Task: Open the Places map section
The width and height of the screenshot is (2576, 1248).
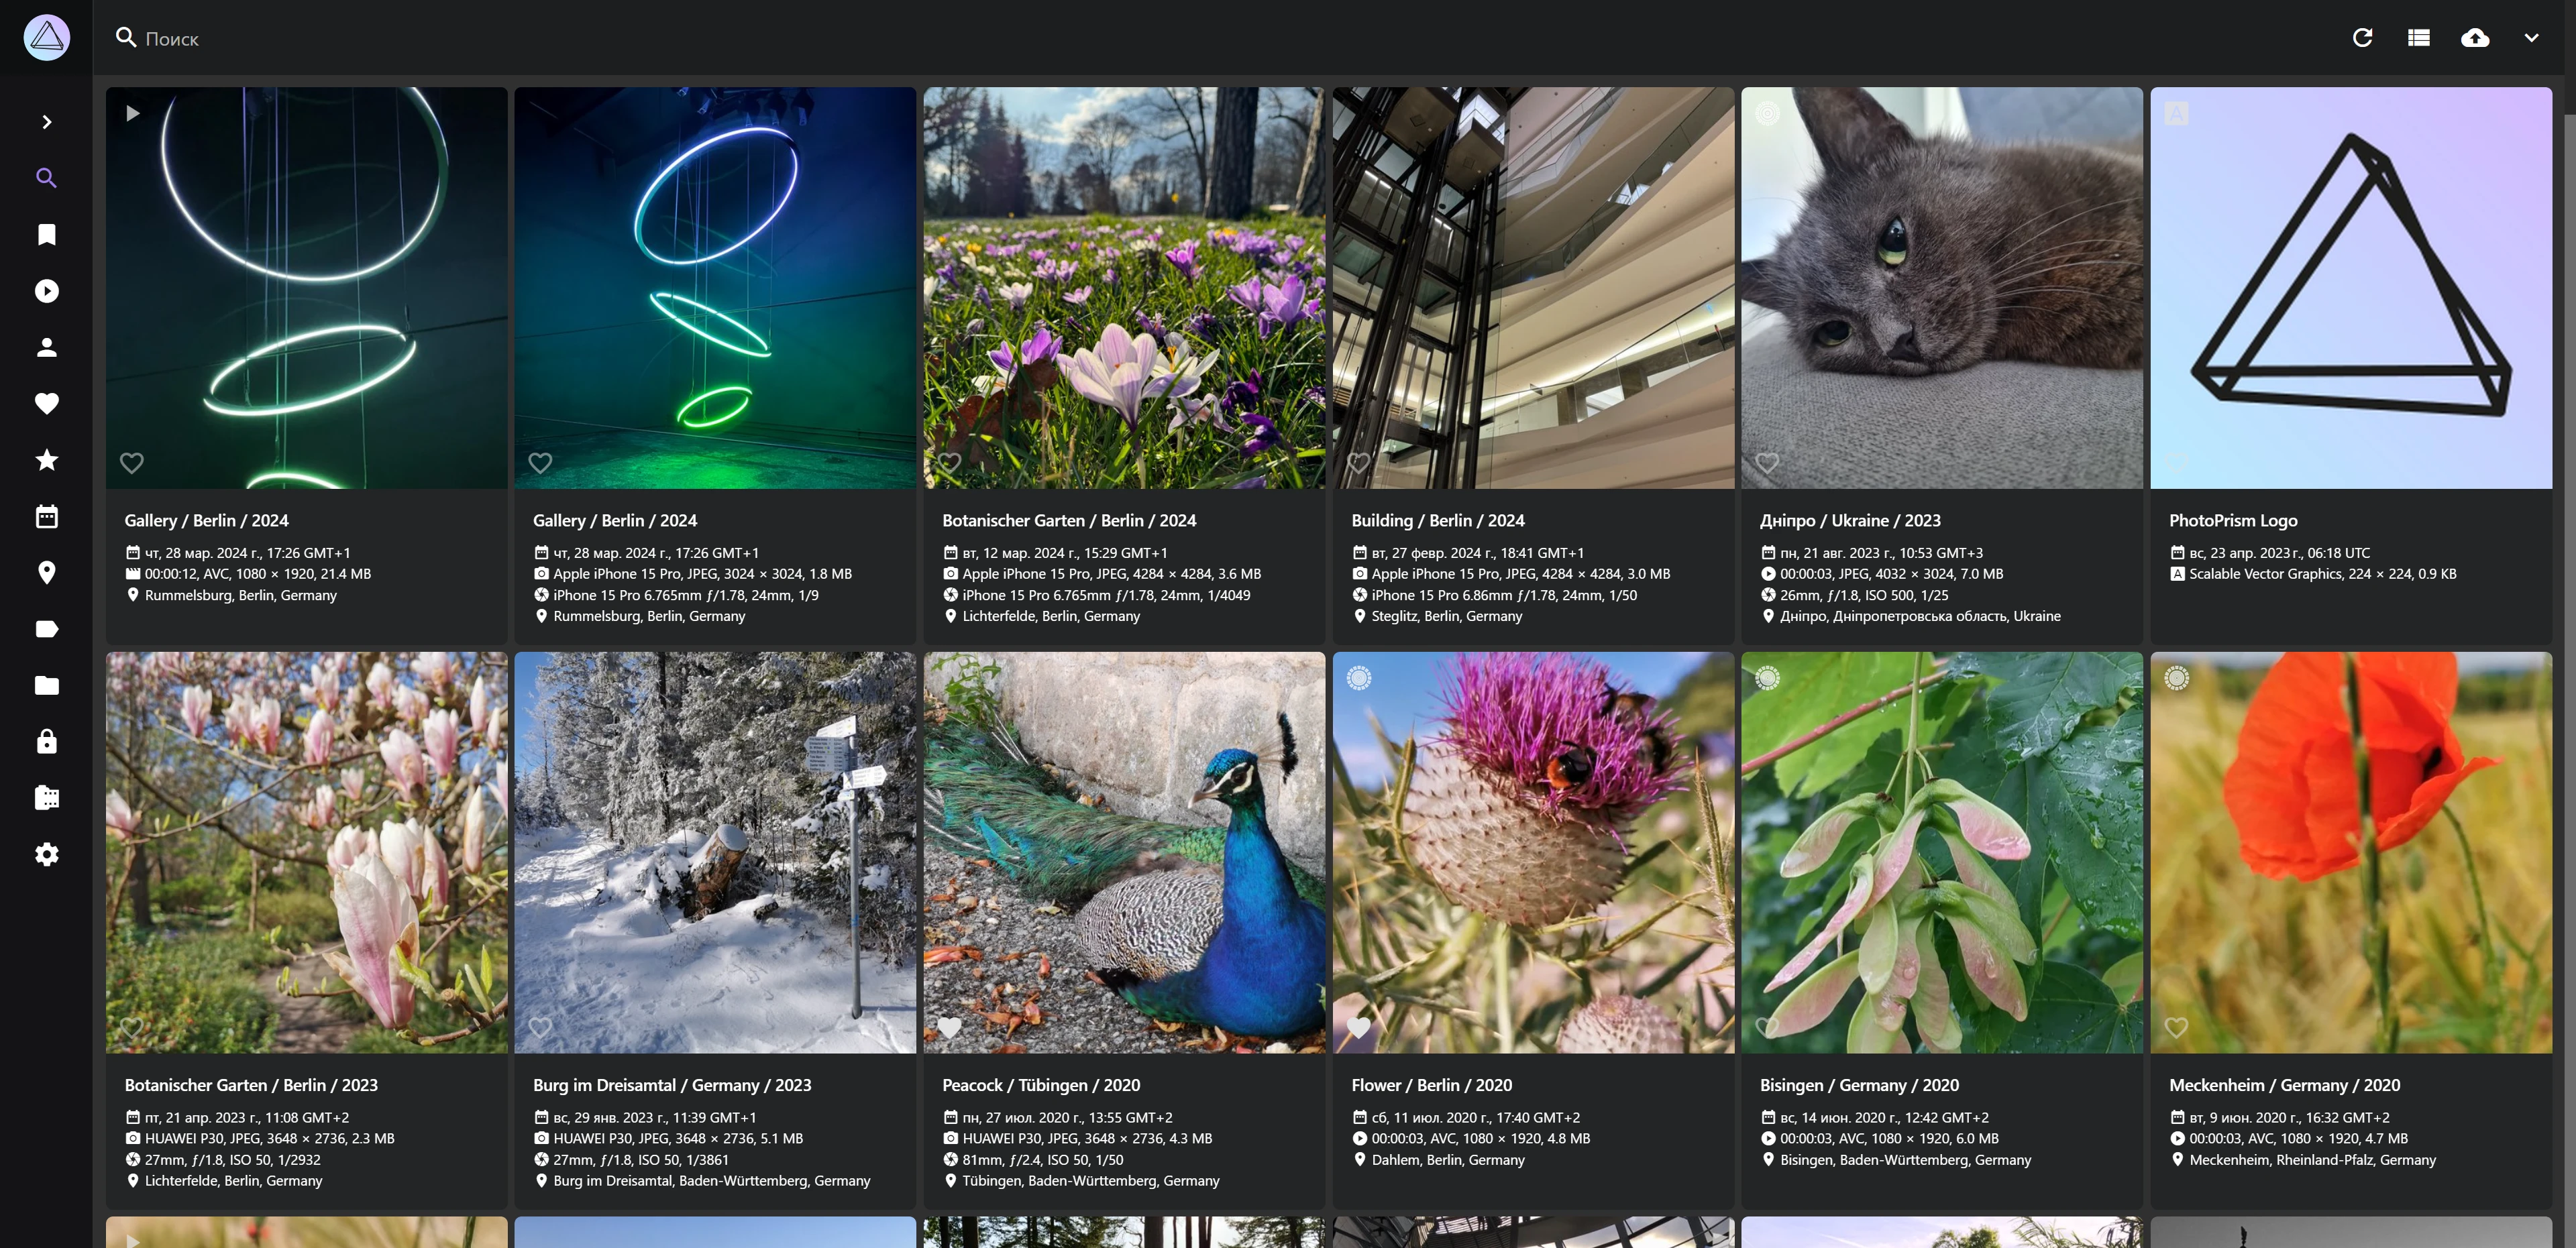Action: 46,572
